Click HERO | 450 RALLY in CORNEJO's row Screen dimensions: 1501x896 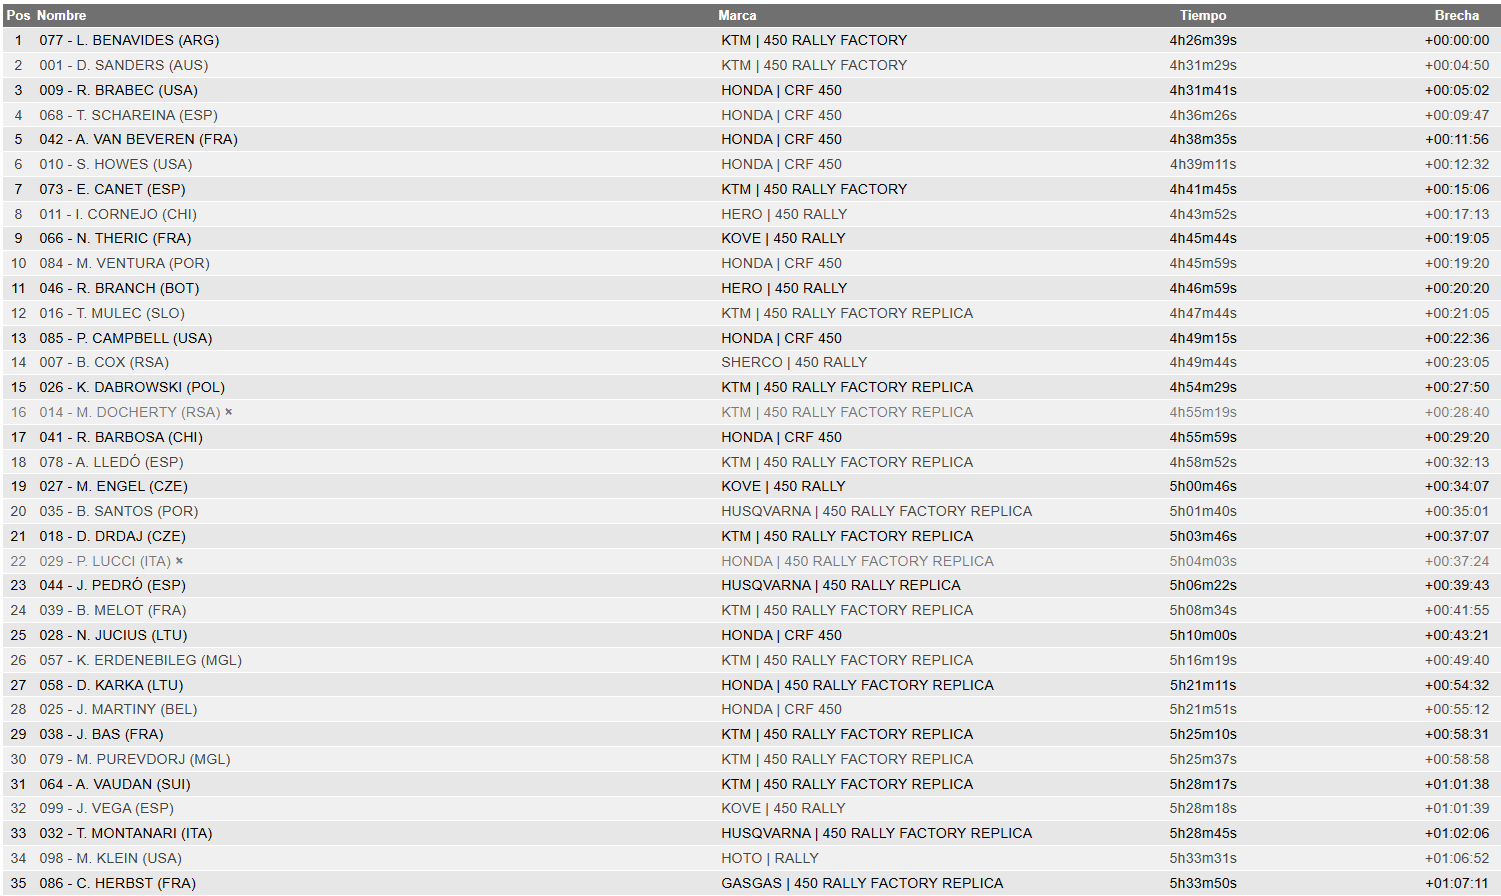(784, 214)
